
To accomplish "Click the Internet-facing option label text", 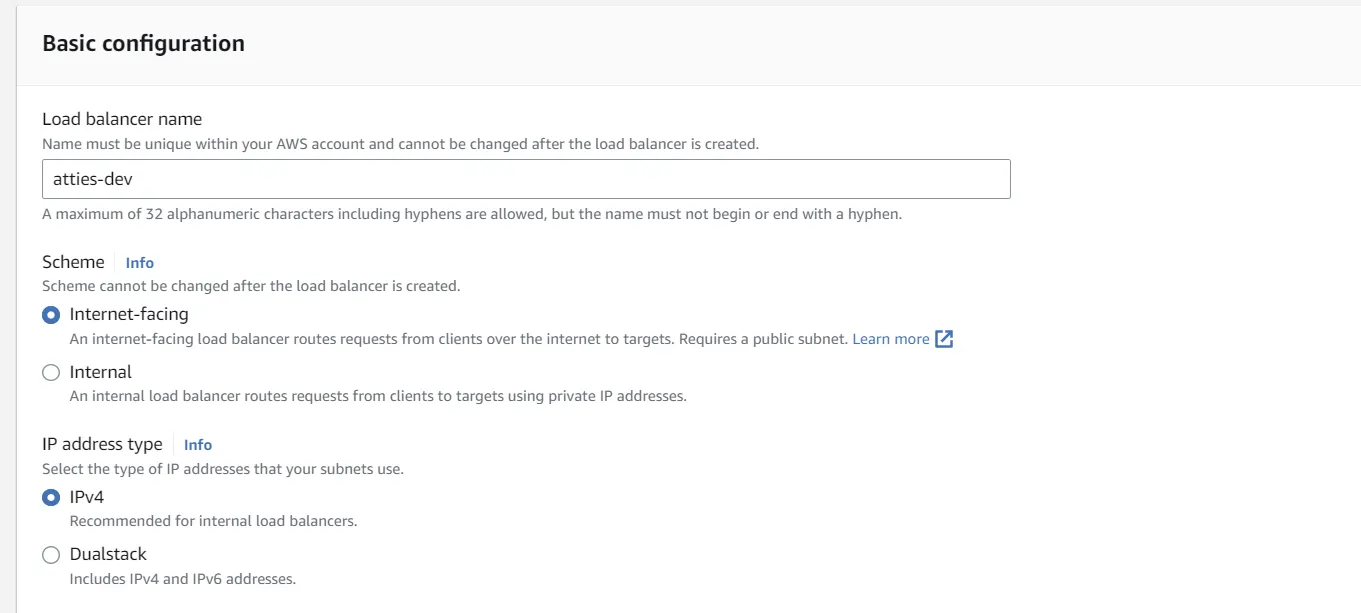I will coord(129,314).
